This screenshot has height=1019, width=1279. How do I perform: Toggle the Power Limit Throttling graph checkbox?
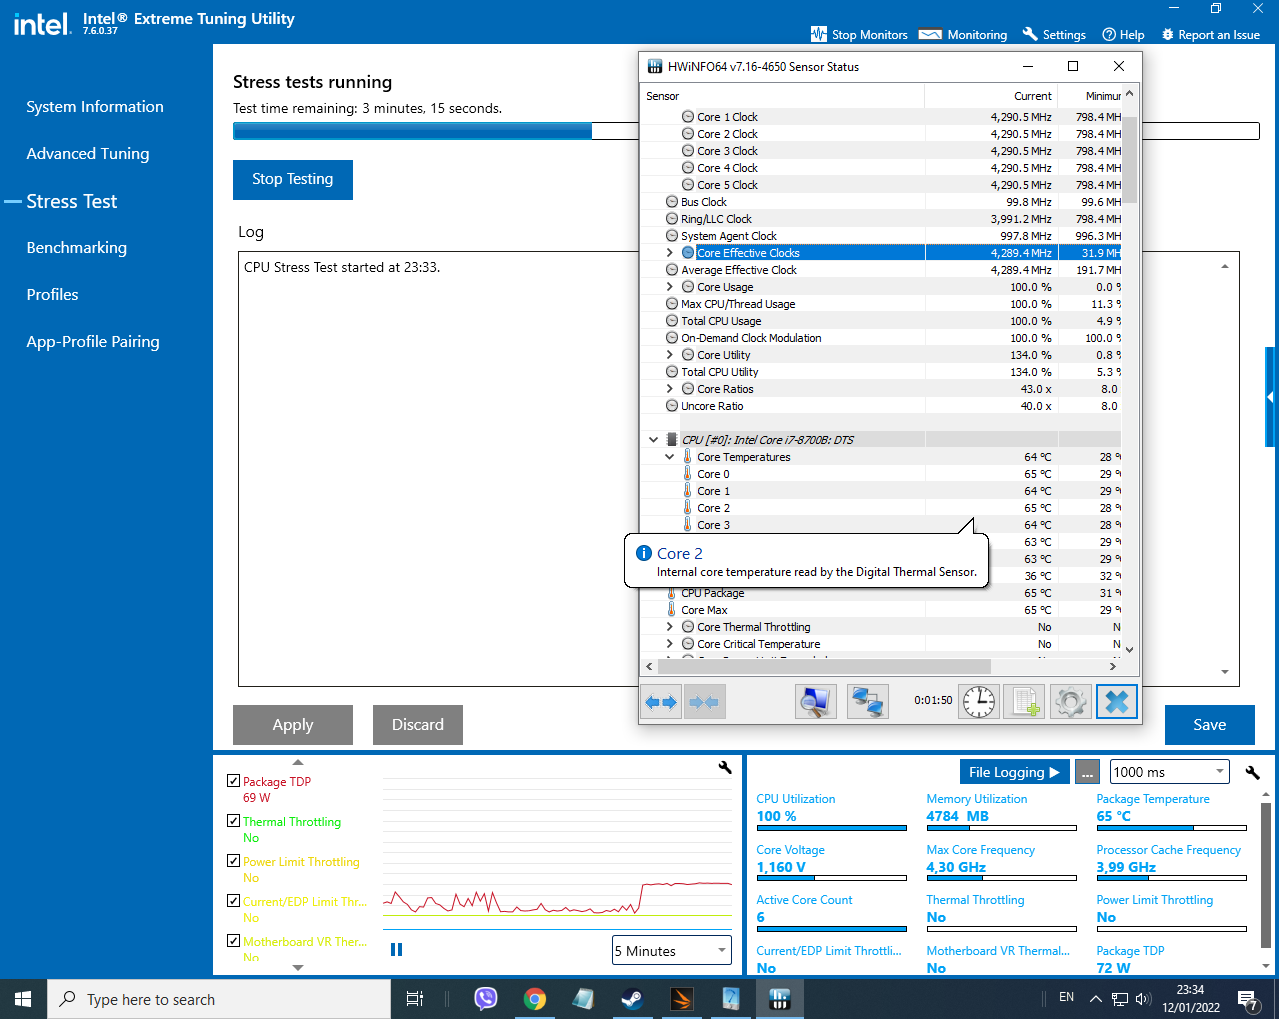(233, 861)
